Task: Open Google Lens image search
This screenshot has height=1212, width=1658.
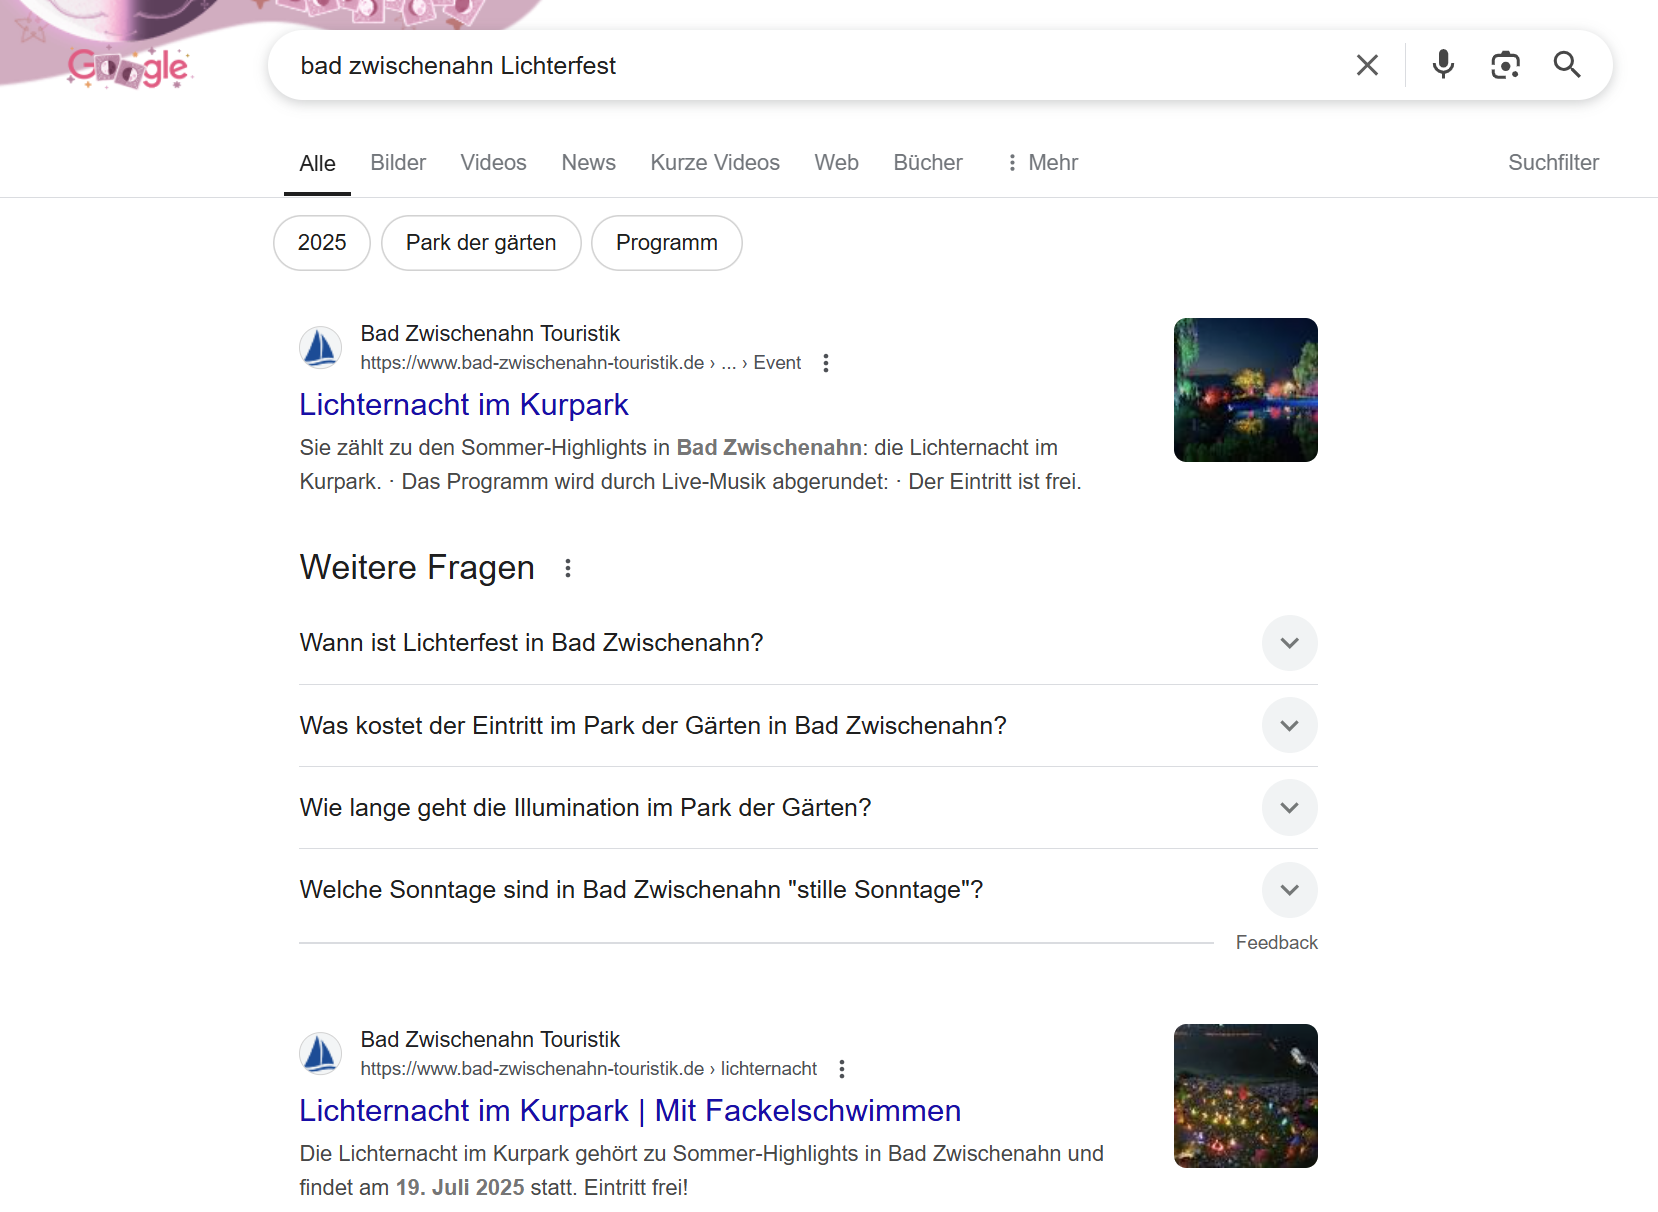Action: (x=1505, y=65)
